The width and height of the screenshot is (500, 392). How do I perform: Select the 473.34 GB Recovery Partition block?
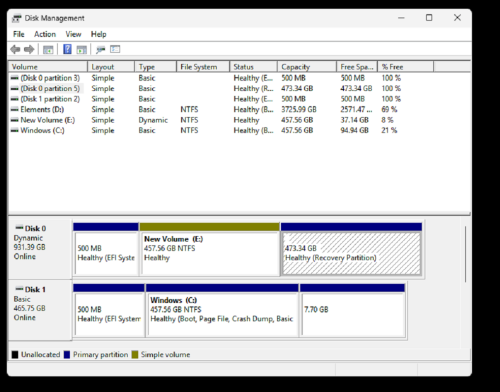click(x=351, y=250)
